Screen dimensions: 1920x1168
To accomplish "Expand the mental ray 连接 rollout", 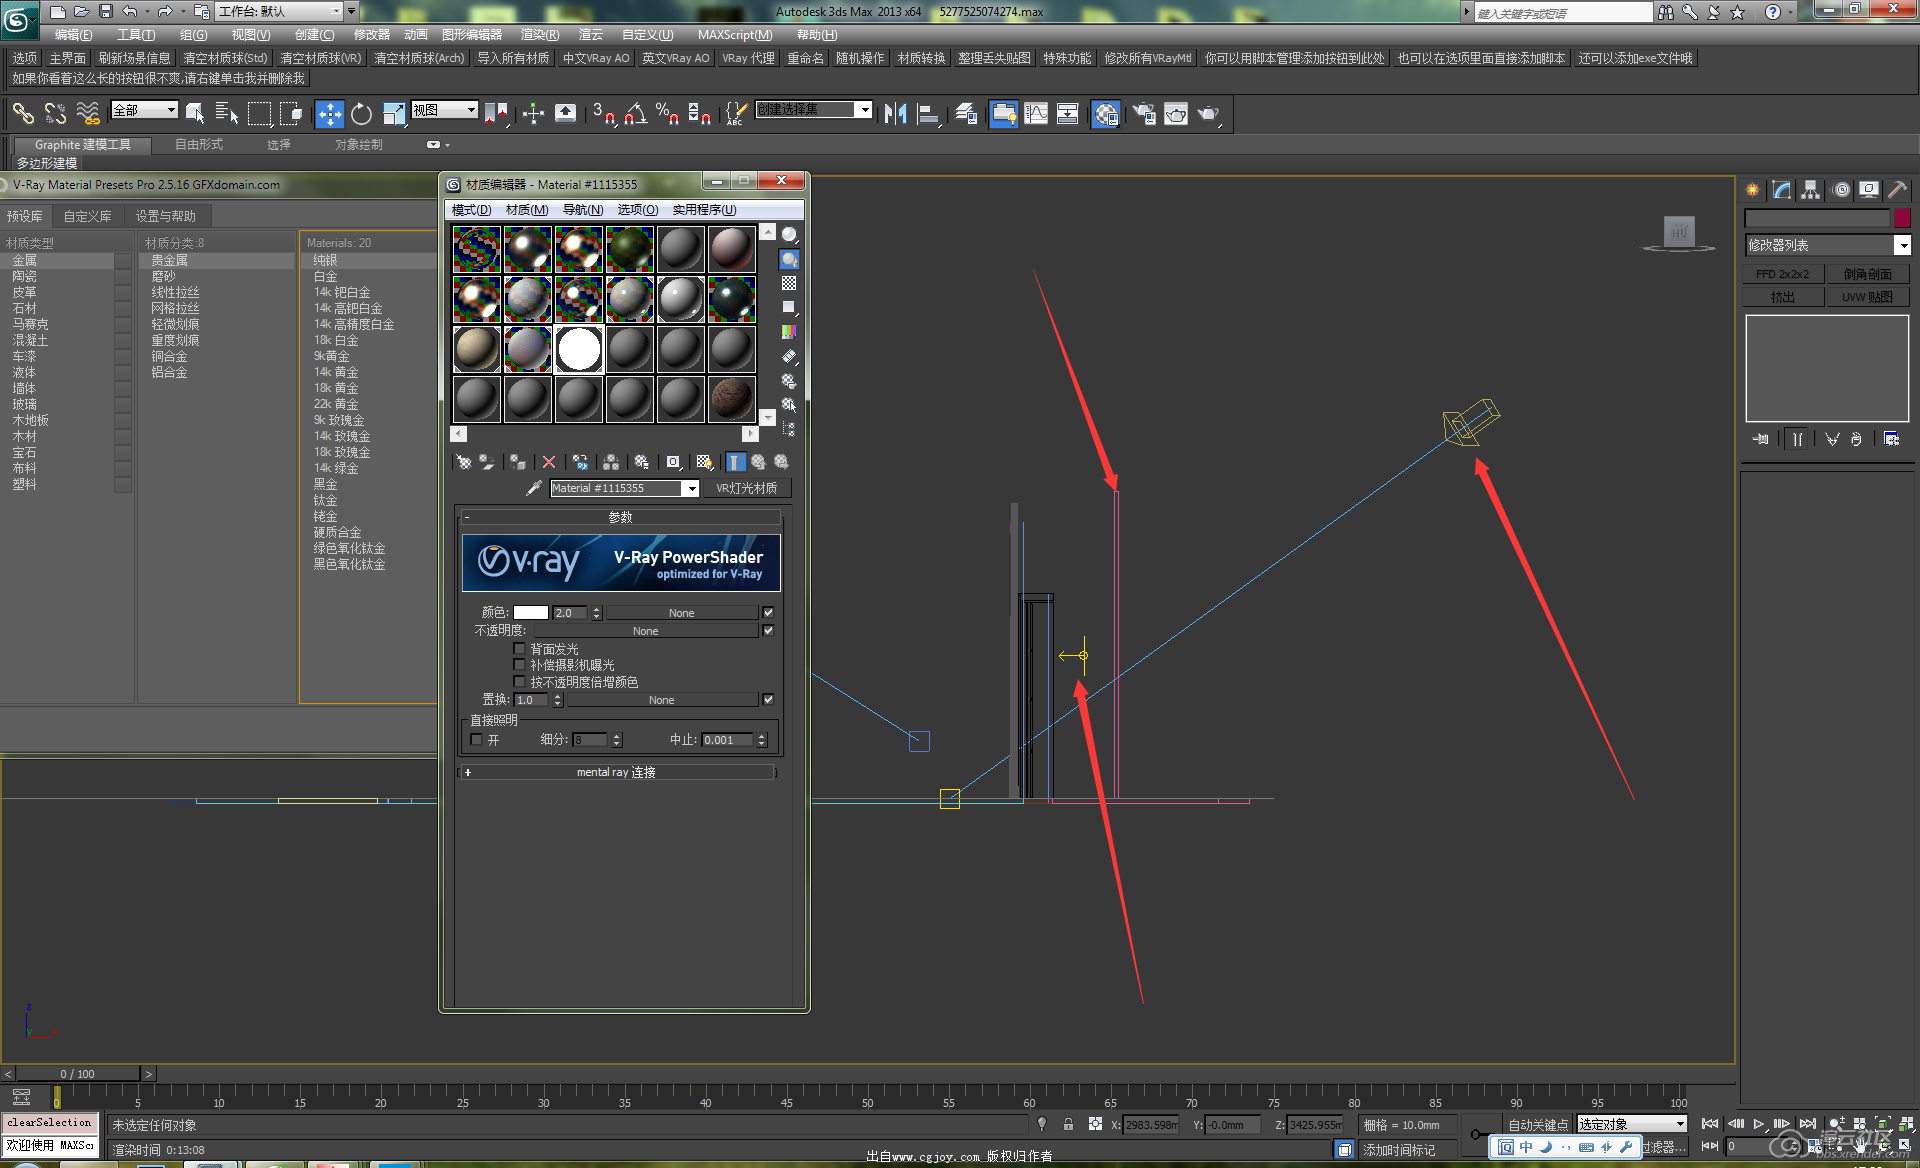I will pyautogui.click(x=617, y=772).
